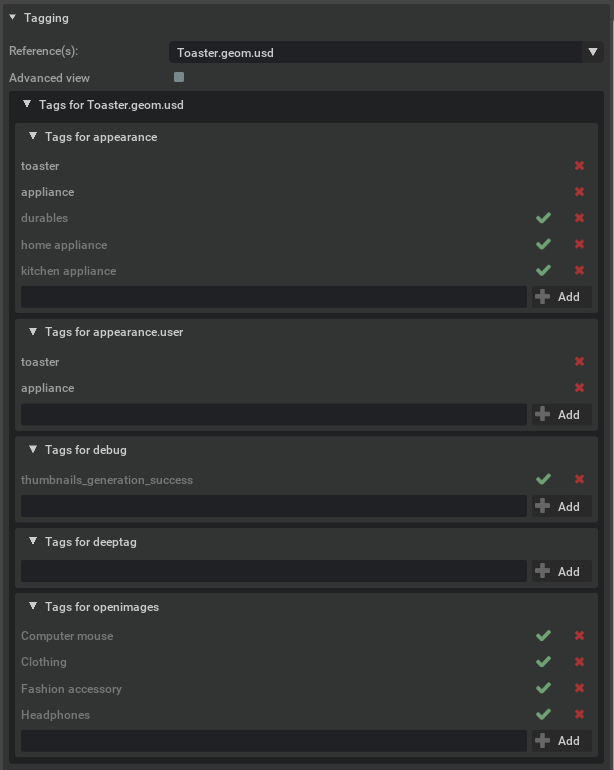
Task: Approve the Clothing tag checkmark
Action: click(543, 662)
